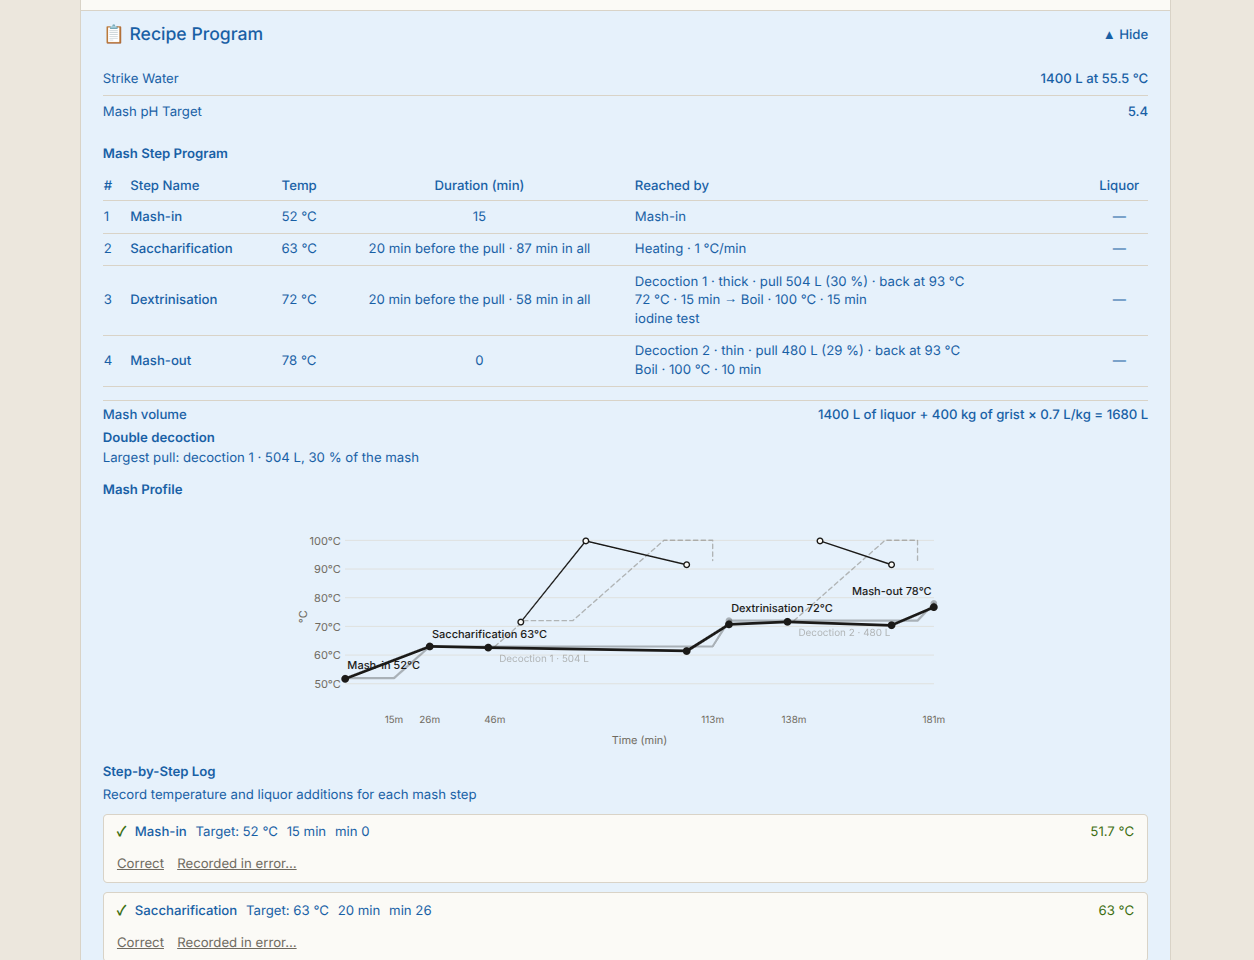Click the Step-by-Step Log heading
1254x960 pixels.
pos(159,771)
